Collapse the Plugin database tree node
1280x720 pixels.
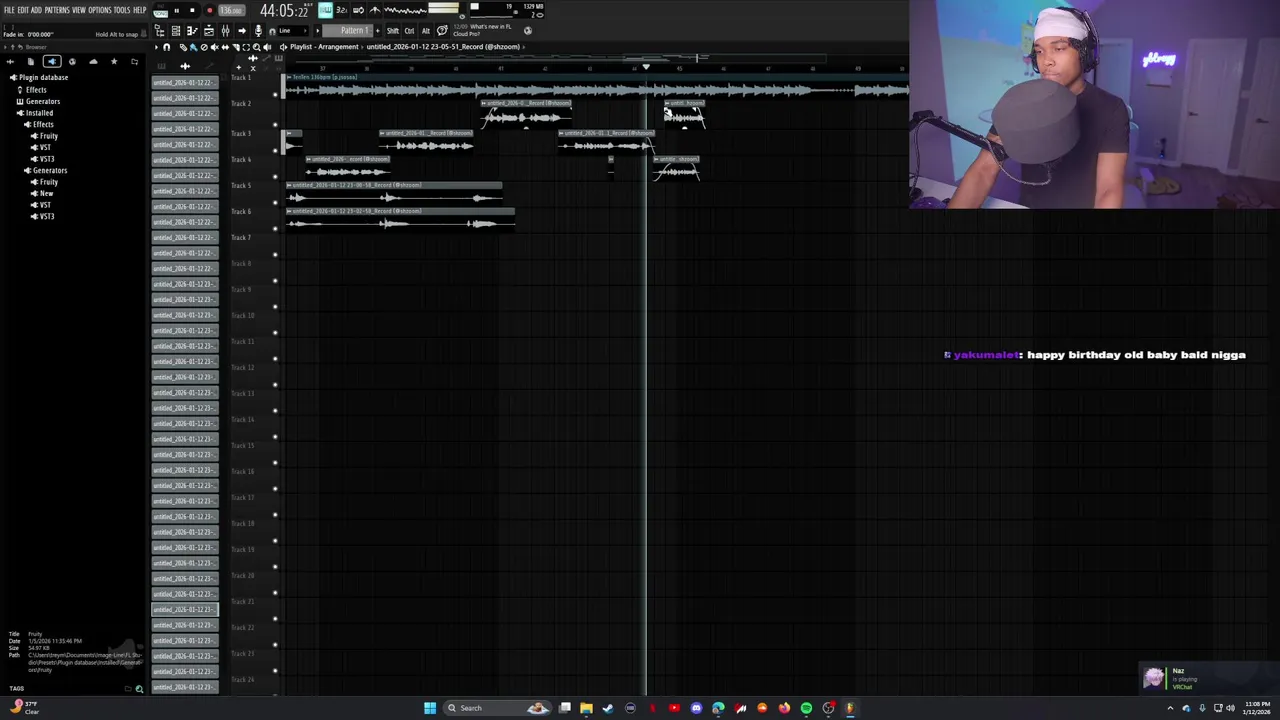40,77
